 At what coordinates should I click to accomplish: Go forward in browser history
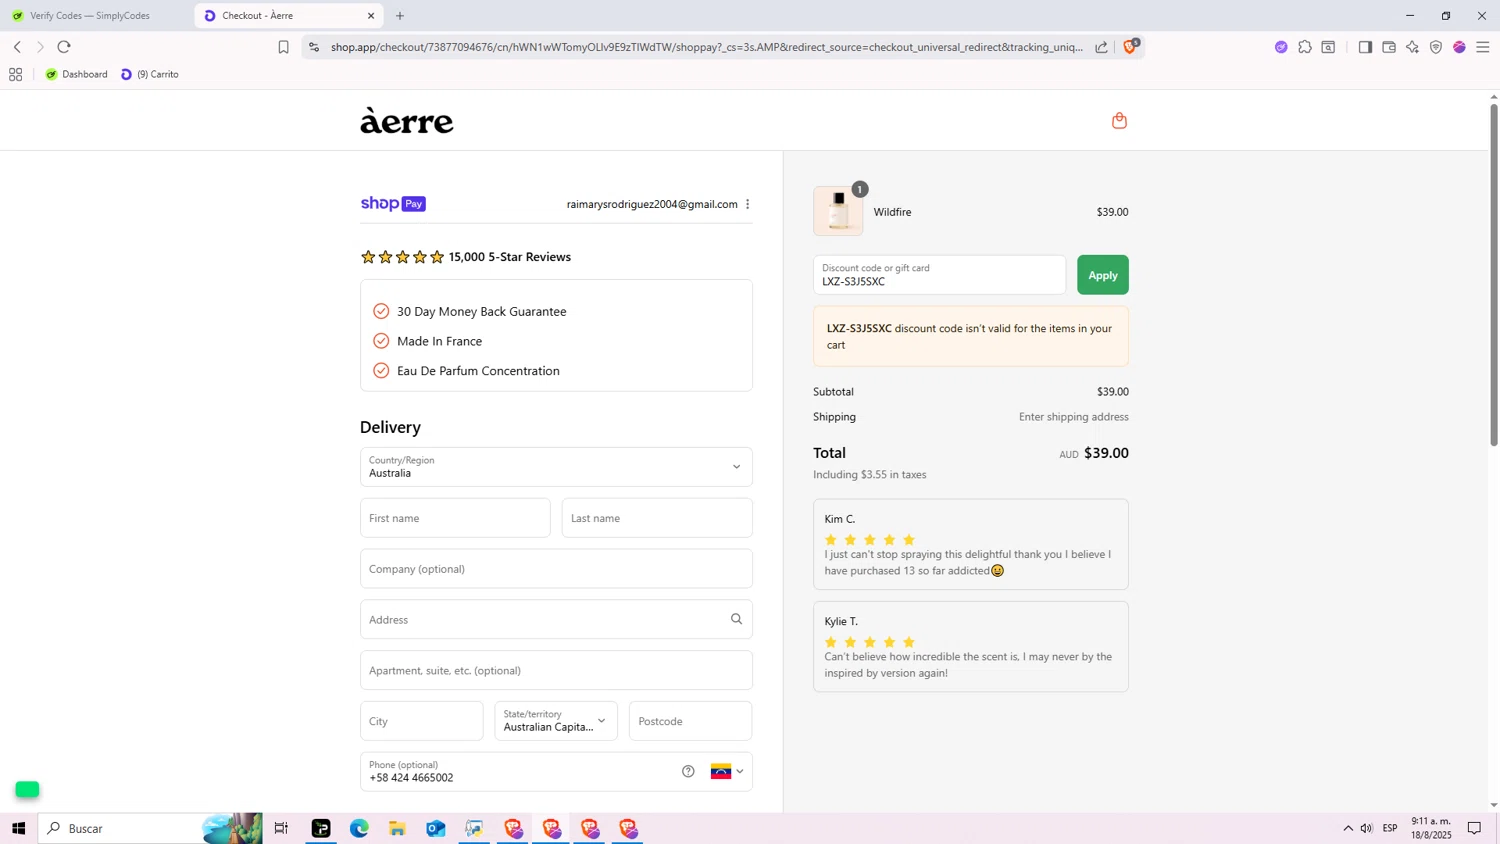(x=40, y=47)
